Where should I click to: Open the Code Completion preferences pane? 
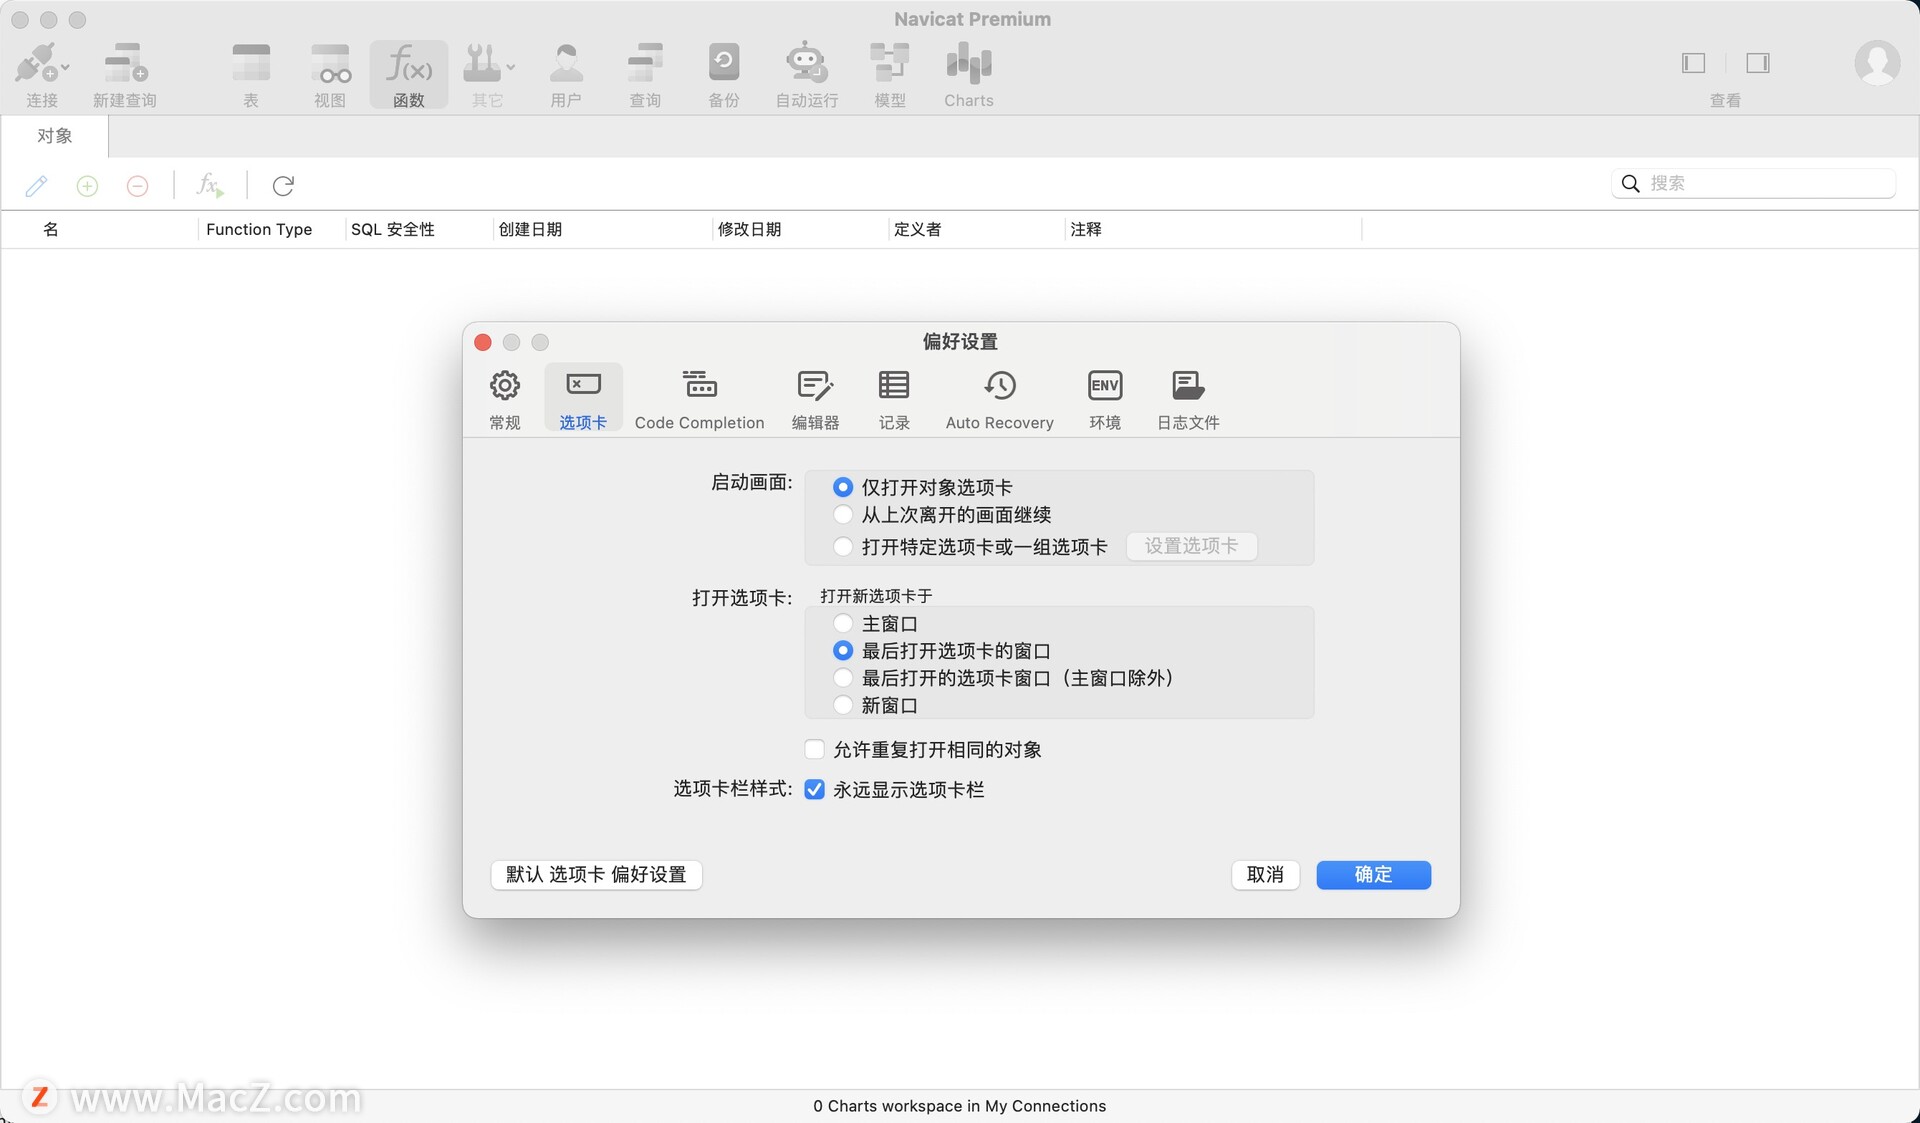[x=699, y=398]
